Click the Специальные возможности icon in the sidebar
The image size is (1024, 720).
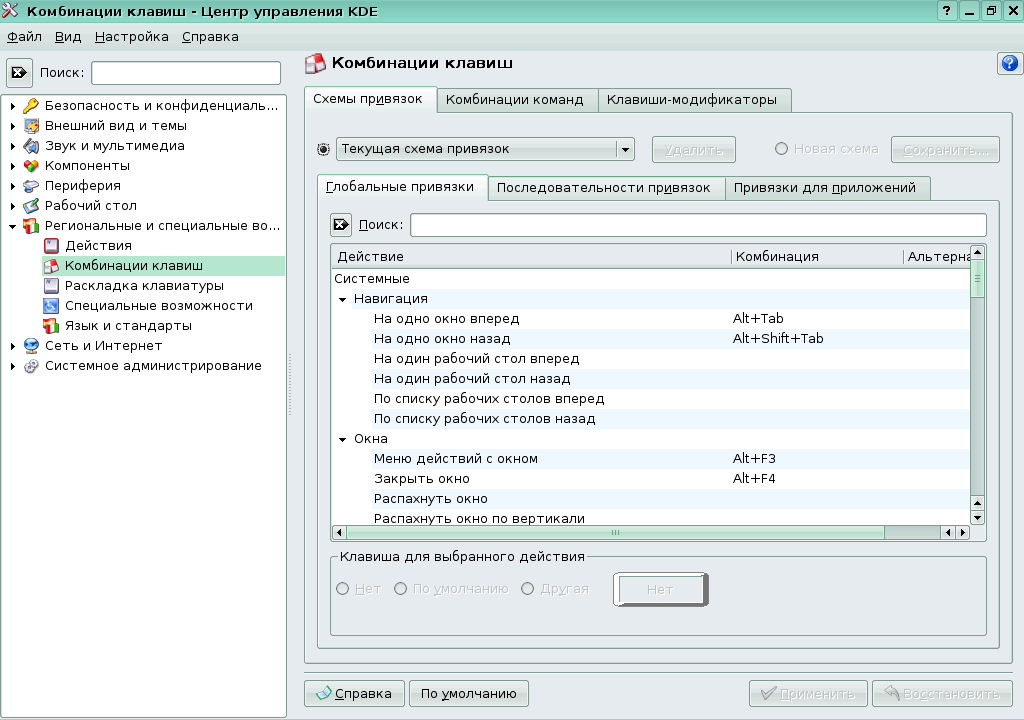51,306
